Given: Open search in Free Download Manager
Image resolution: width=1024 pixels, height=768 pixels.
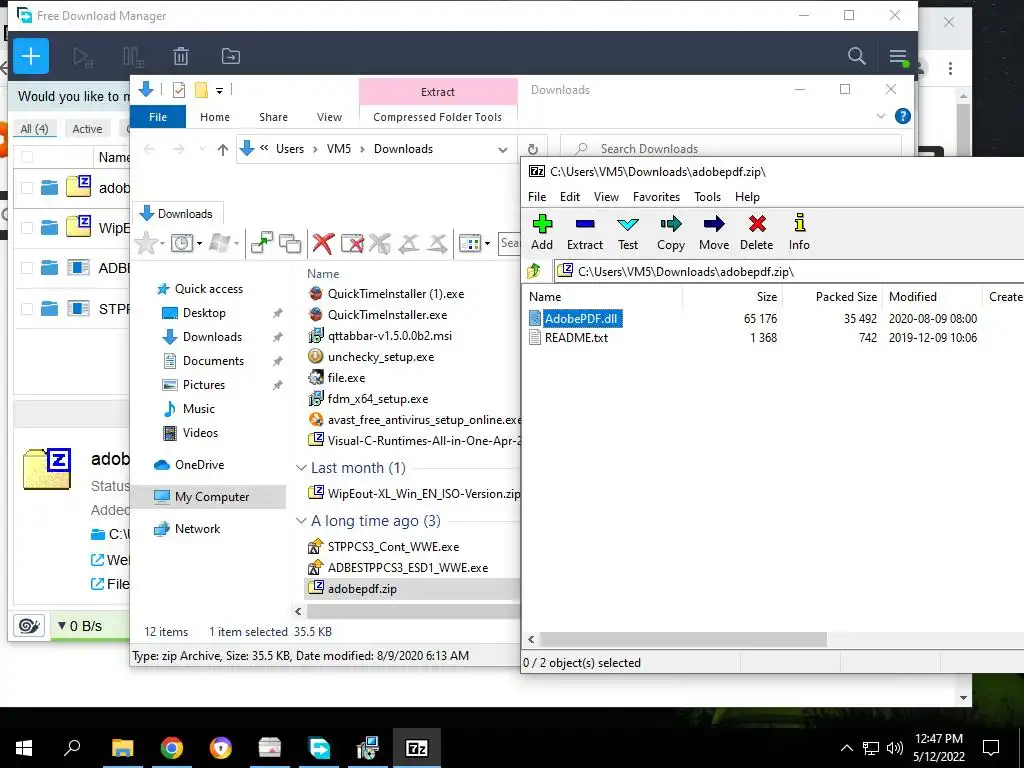Looking at the screenshot, I should coord(856,56).
